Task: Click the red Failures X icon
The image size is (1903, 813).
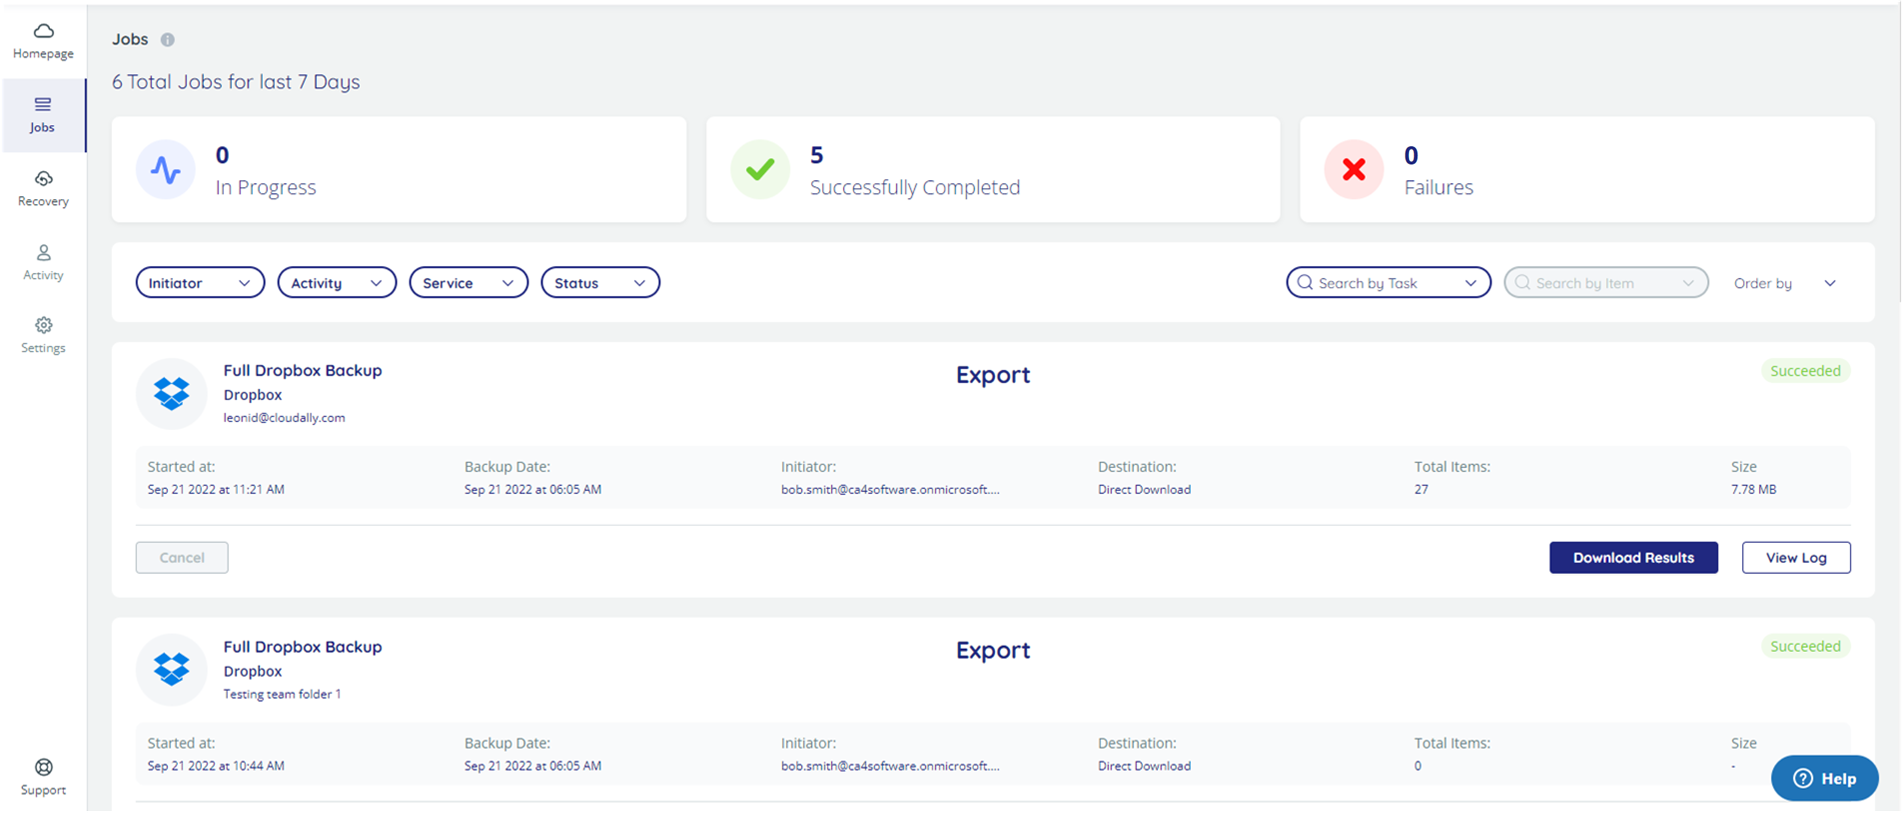Action: coord(1354,170)
